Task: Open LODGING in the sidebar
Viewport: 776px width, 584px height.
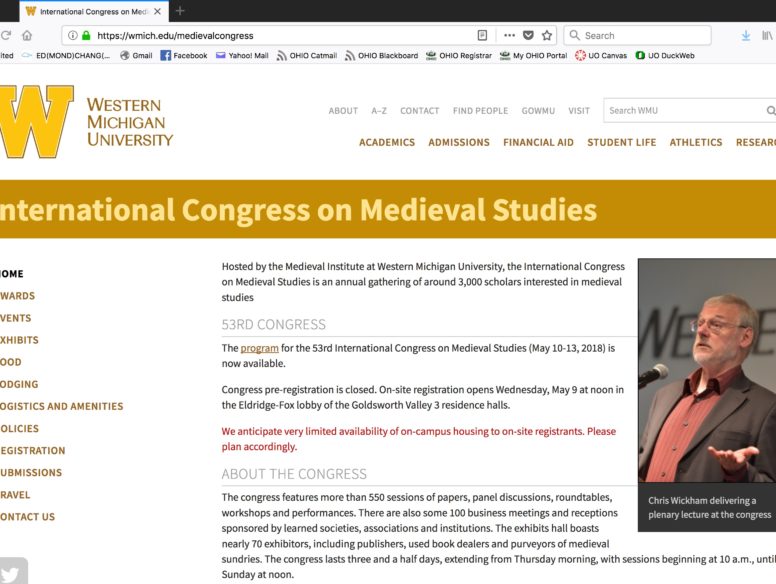Action: coord(19,385)
